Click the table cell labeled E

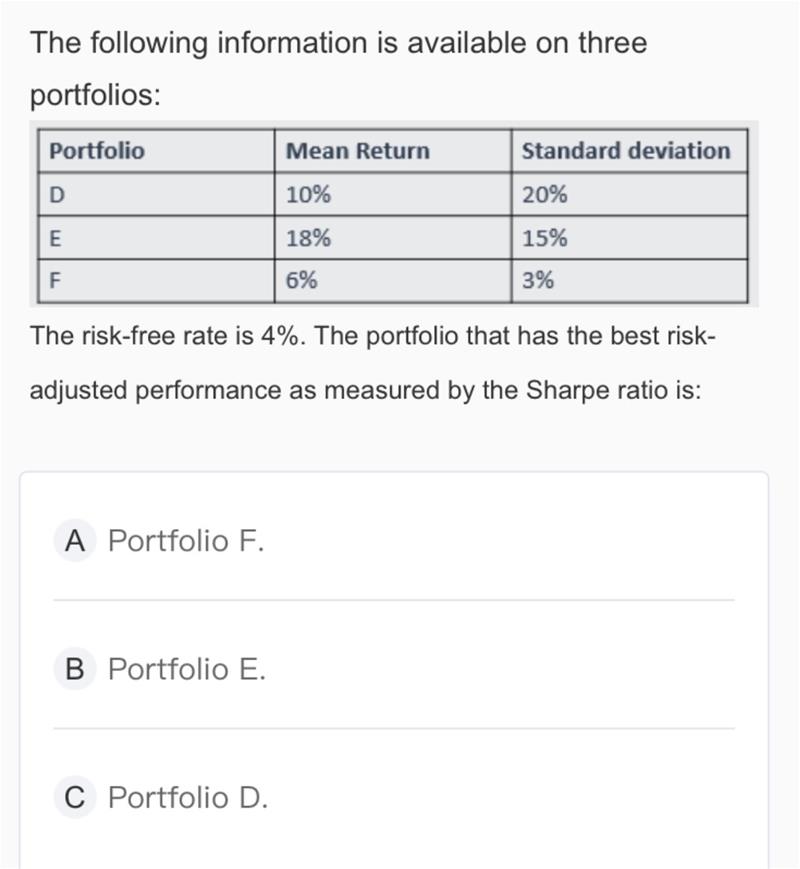click(x=56, y=238)
